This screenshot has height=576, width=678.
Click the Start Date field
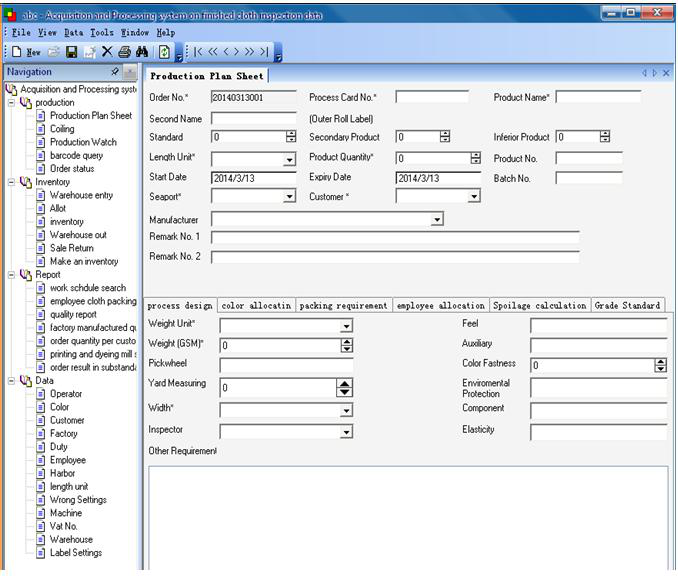point(254,178)
